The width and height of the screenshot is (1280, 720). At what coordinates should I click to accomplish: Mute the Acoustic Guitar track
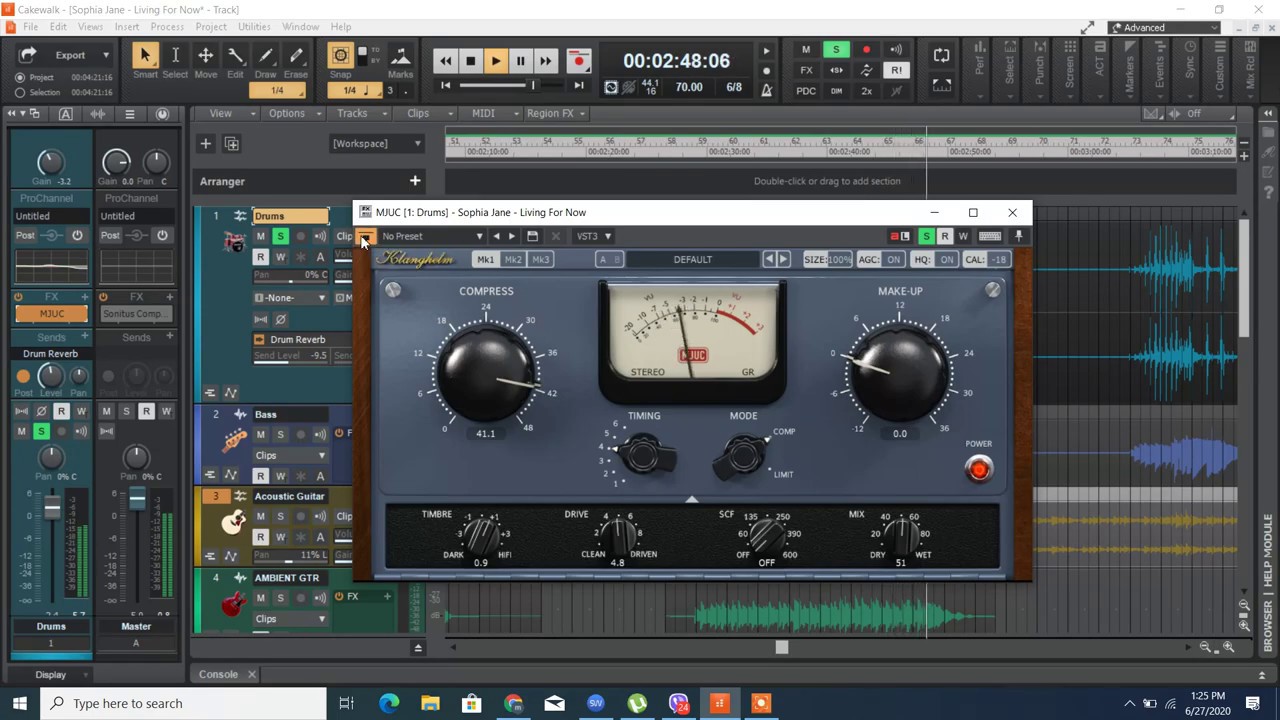(x=260, y=516)
